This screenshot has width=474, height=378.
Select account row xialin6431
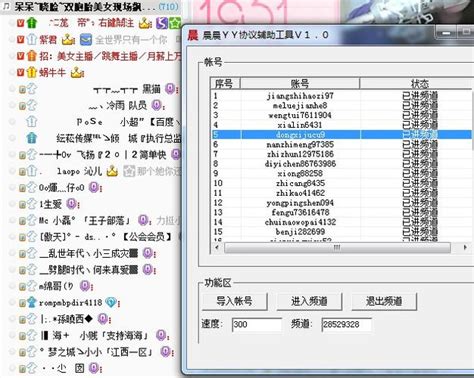[341, 125]
